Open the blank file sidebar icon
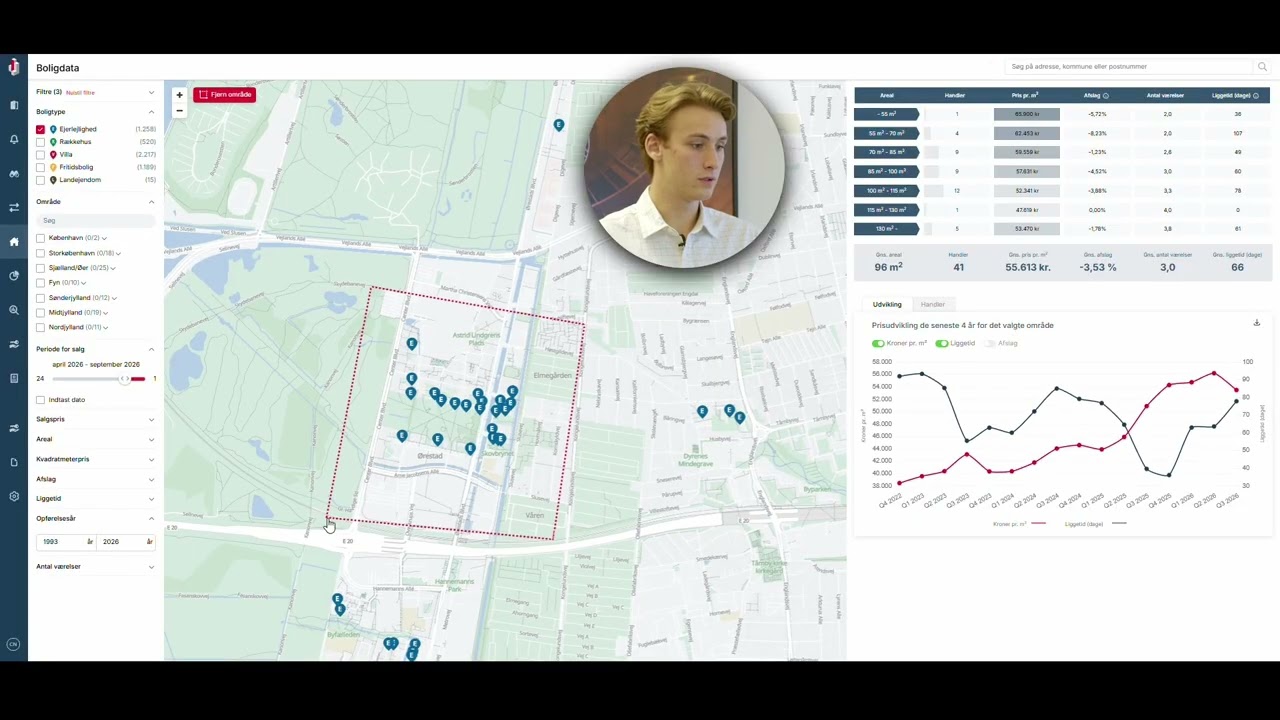Screen dimensions: 1280x720 14,462
